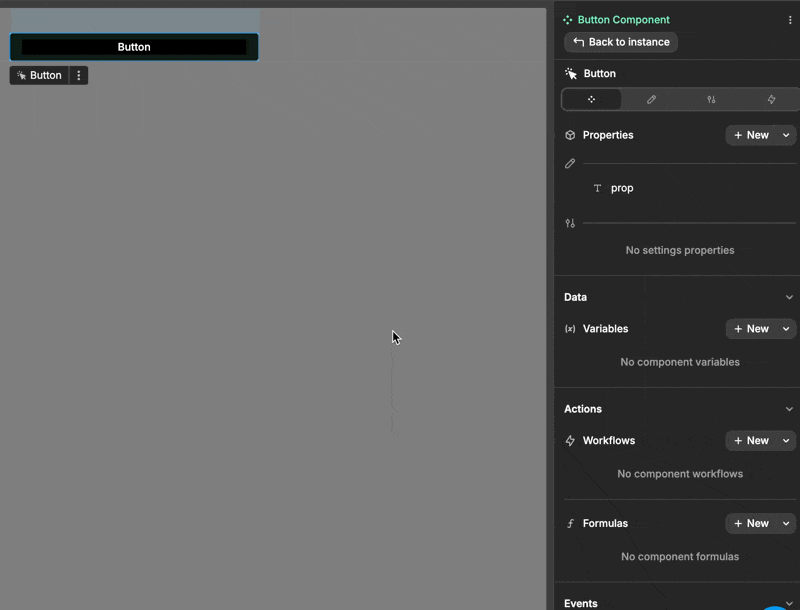Click the sliders icon above No settings properties
800x610 pixels.
click(570, 223)
